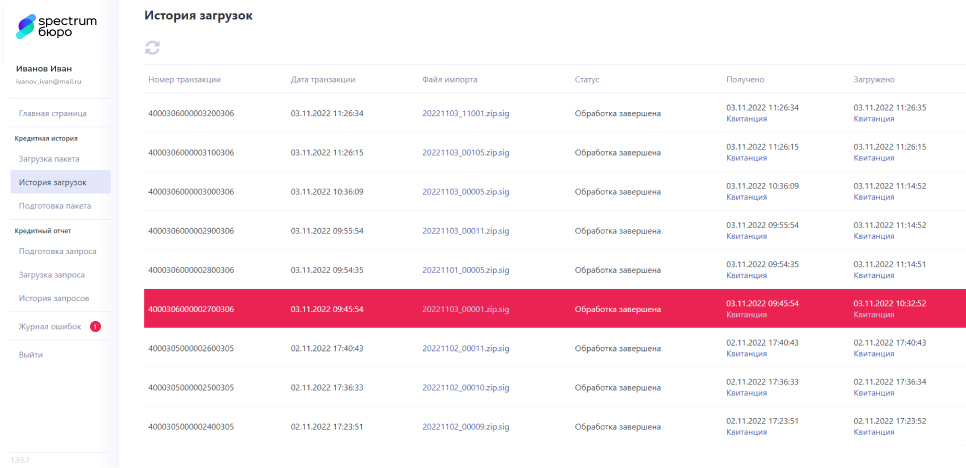Open file 20221103_00001.zip.sig in highlighted row

(466, 309)
